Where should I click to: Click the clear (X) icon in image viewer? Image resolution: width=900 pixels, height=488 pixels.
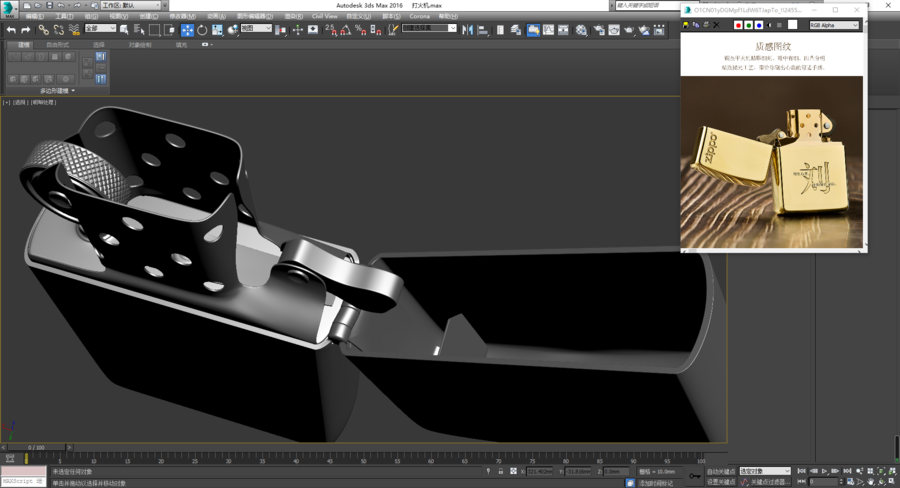pyautogui.click(x=716, y=25)
